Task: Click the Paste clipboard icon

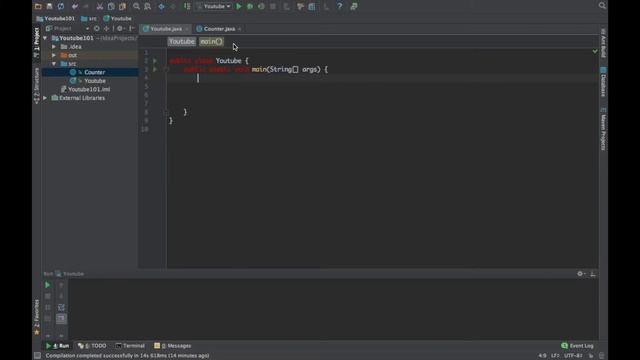Action: (122, 6)
